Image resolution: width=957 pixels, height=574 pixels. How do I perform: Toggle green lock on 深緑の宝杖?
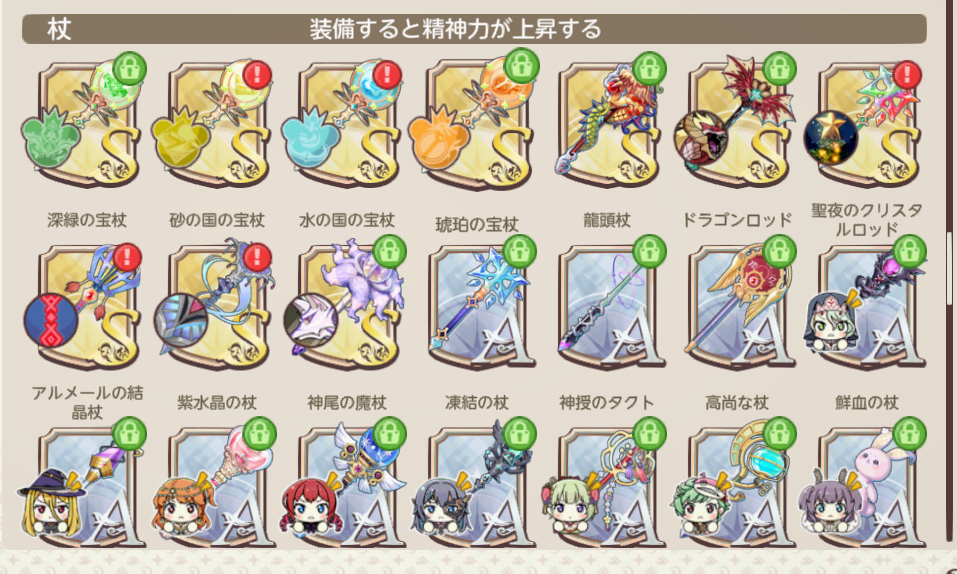[x=129, y=69]
